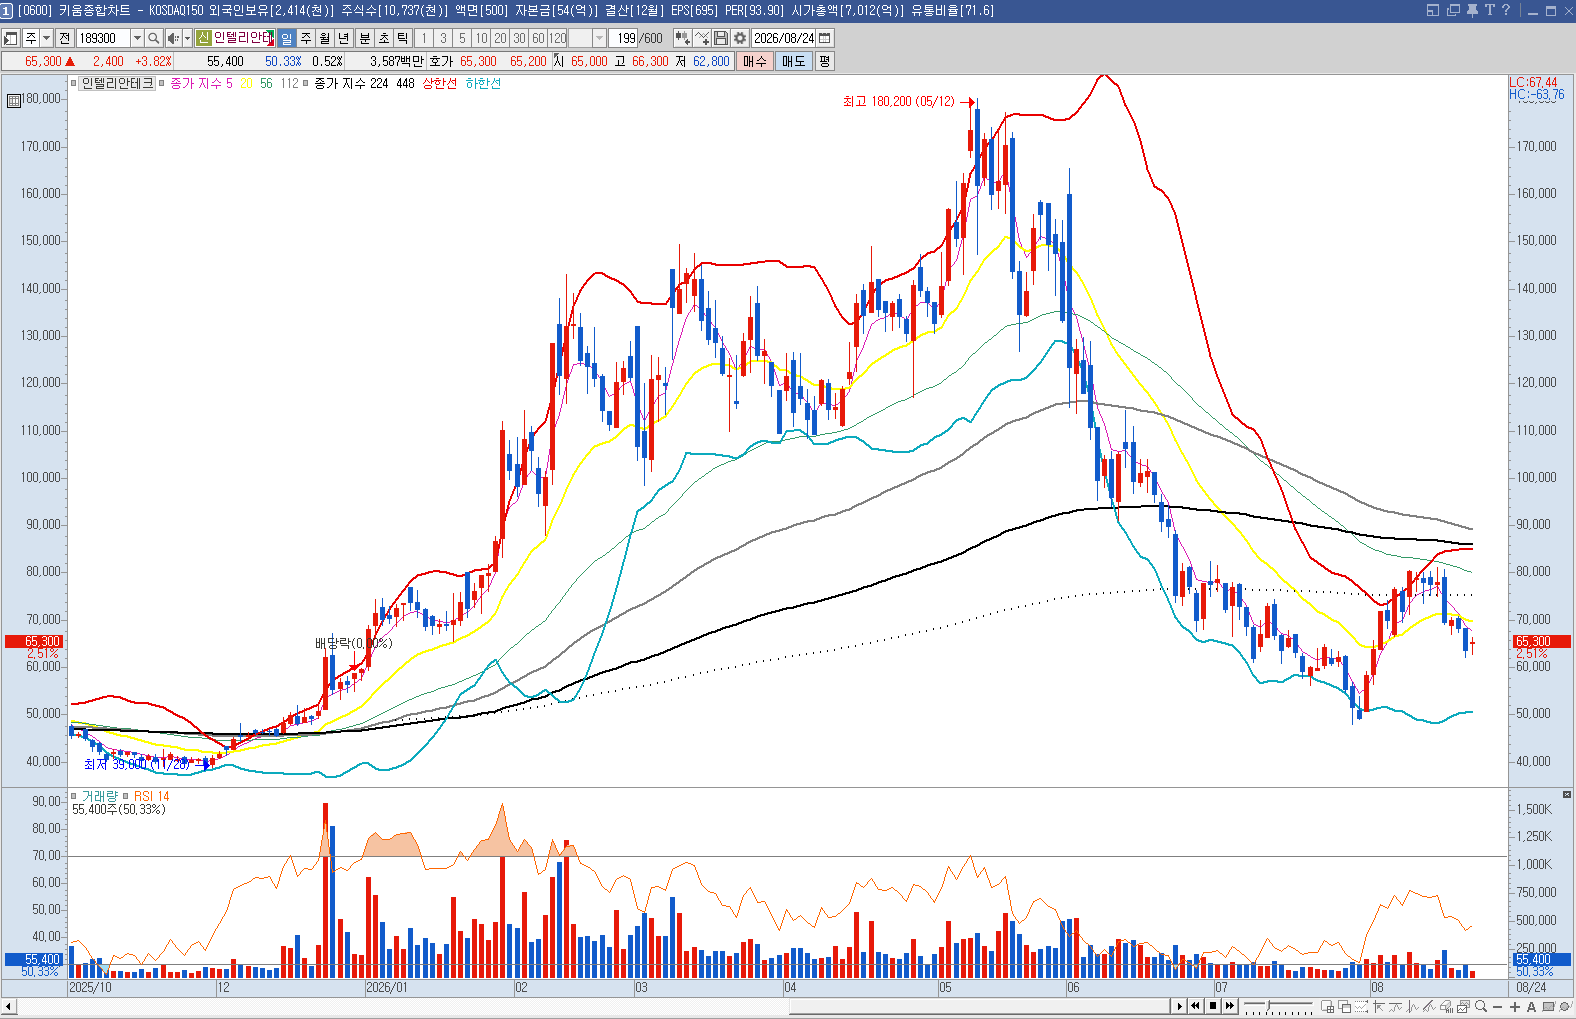Click the scissors-and-line icon in top toolbar
1576x1019 pixels.
coord(702,38)
